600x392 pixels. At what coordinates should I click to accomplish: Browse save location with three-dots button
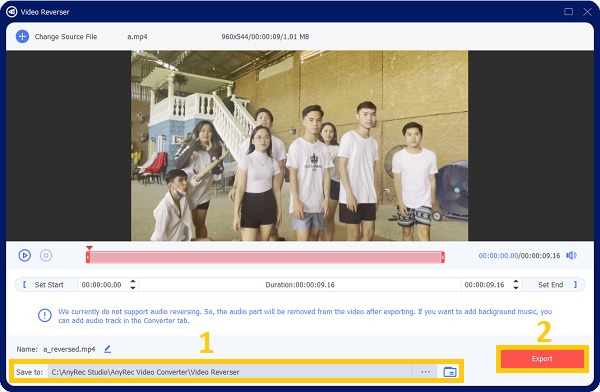pyautogui.click(x=425, y=372)
